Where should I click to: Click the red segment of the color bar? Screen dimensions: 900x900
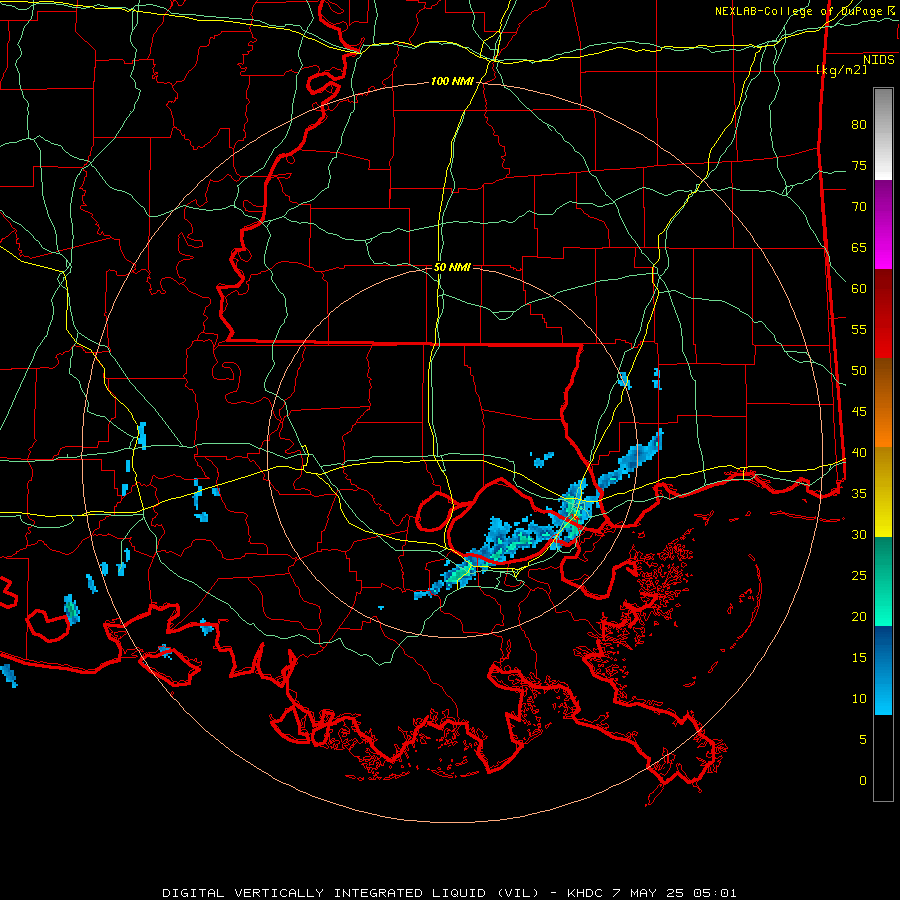tap(883, 314)
